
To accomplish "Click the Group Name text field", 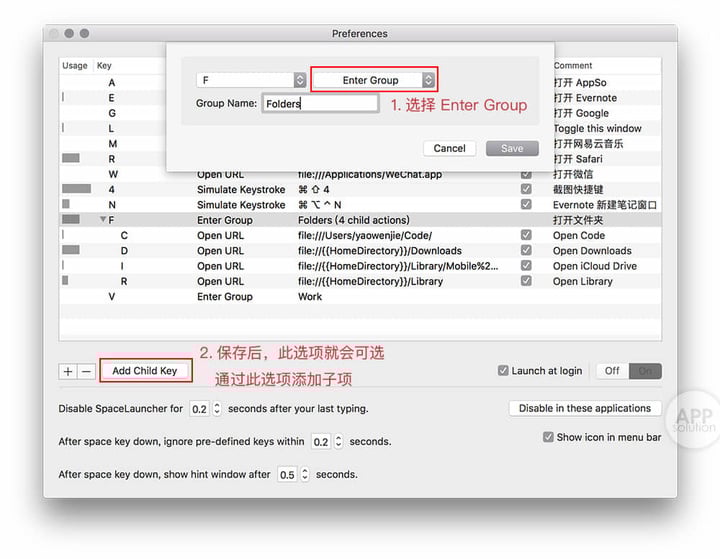I will coord(320,103).
